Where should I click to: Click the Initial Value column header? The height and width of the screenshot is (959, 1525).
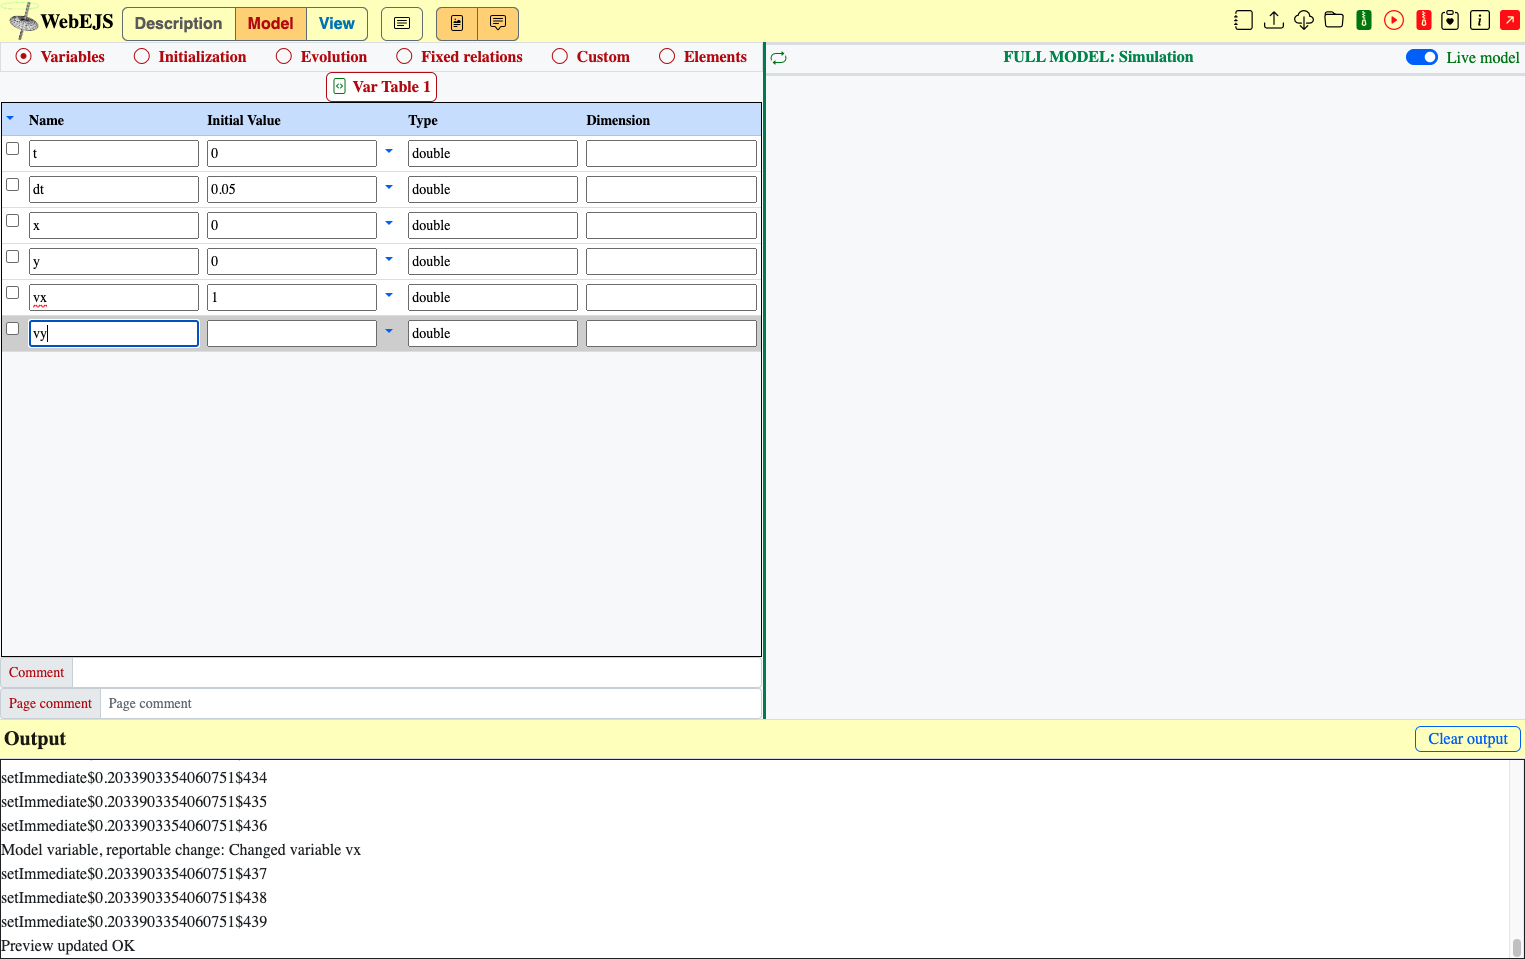pyautogui.click(x=244, y=120)
